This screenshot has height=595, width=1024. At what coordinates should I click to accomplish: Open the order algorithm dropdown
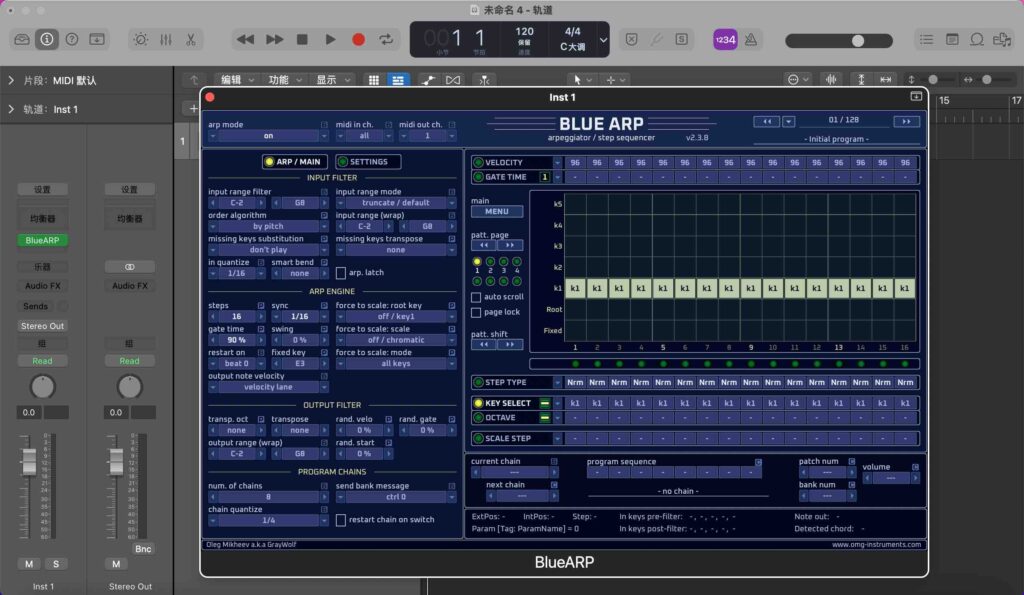(x=268, y=227)
